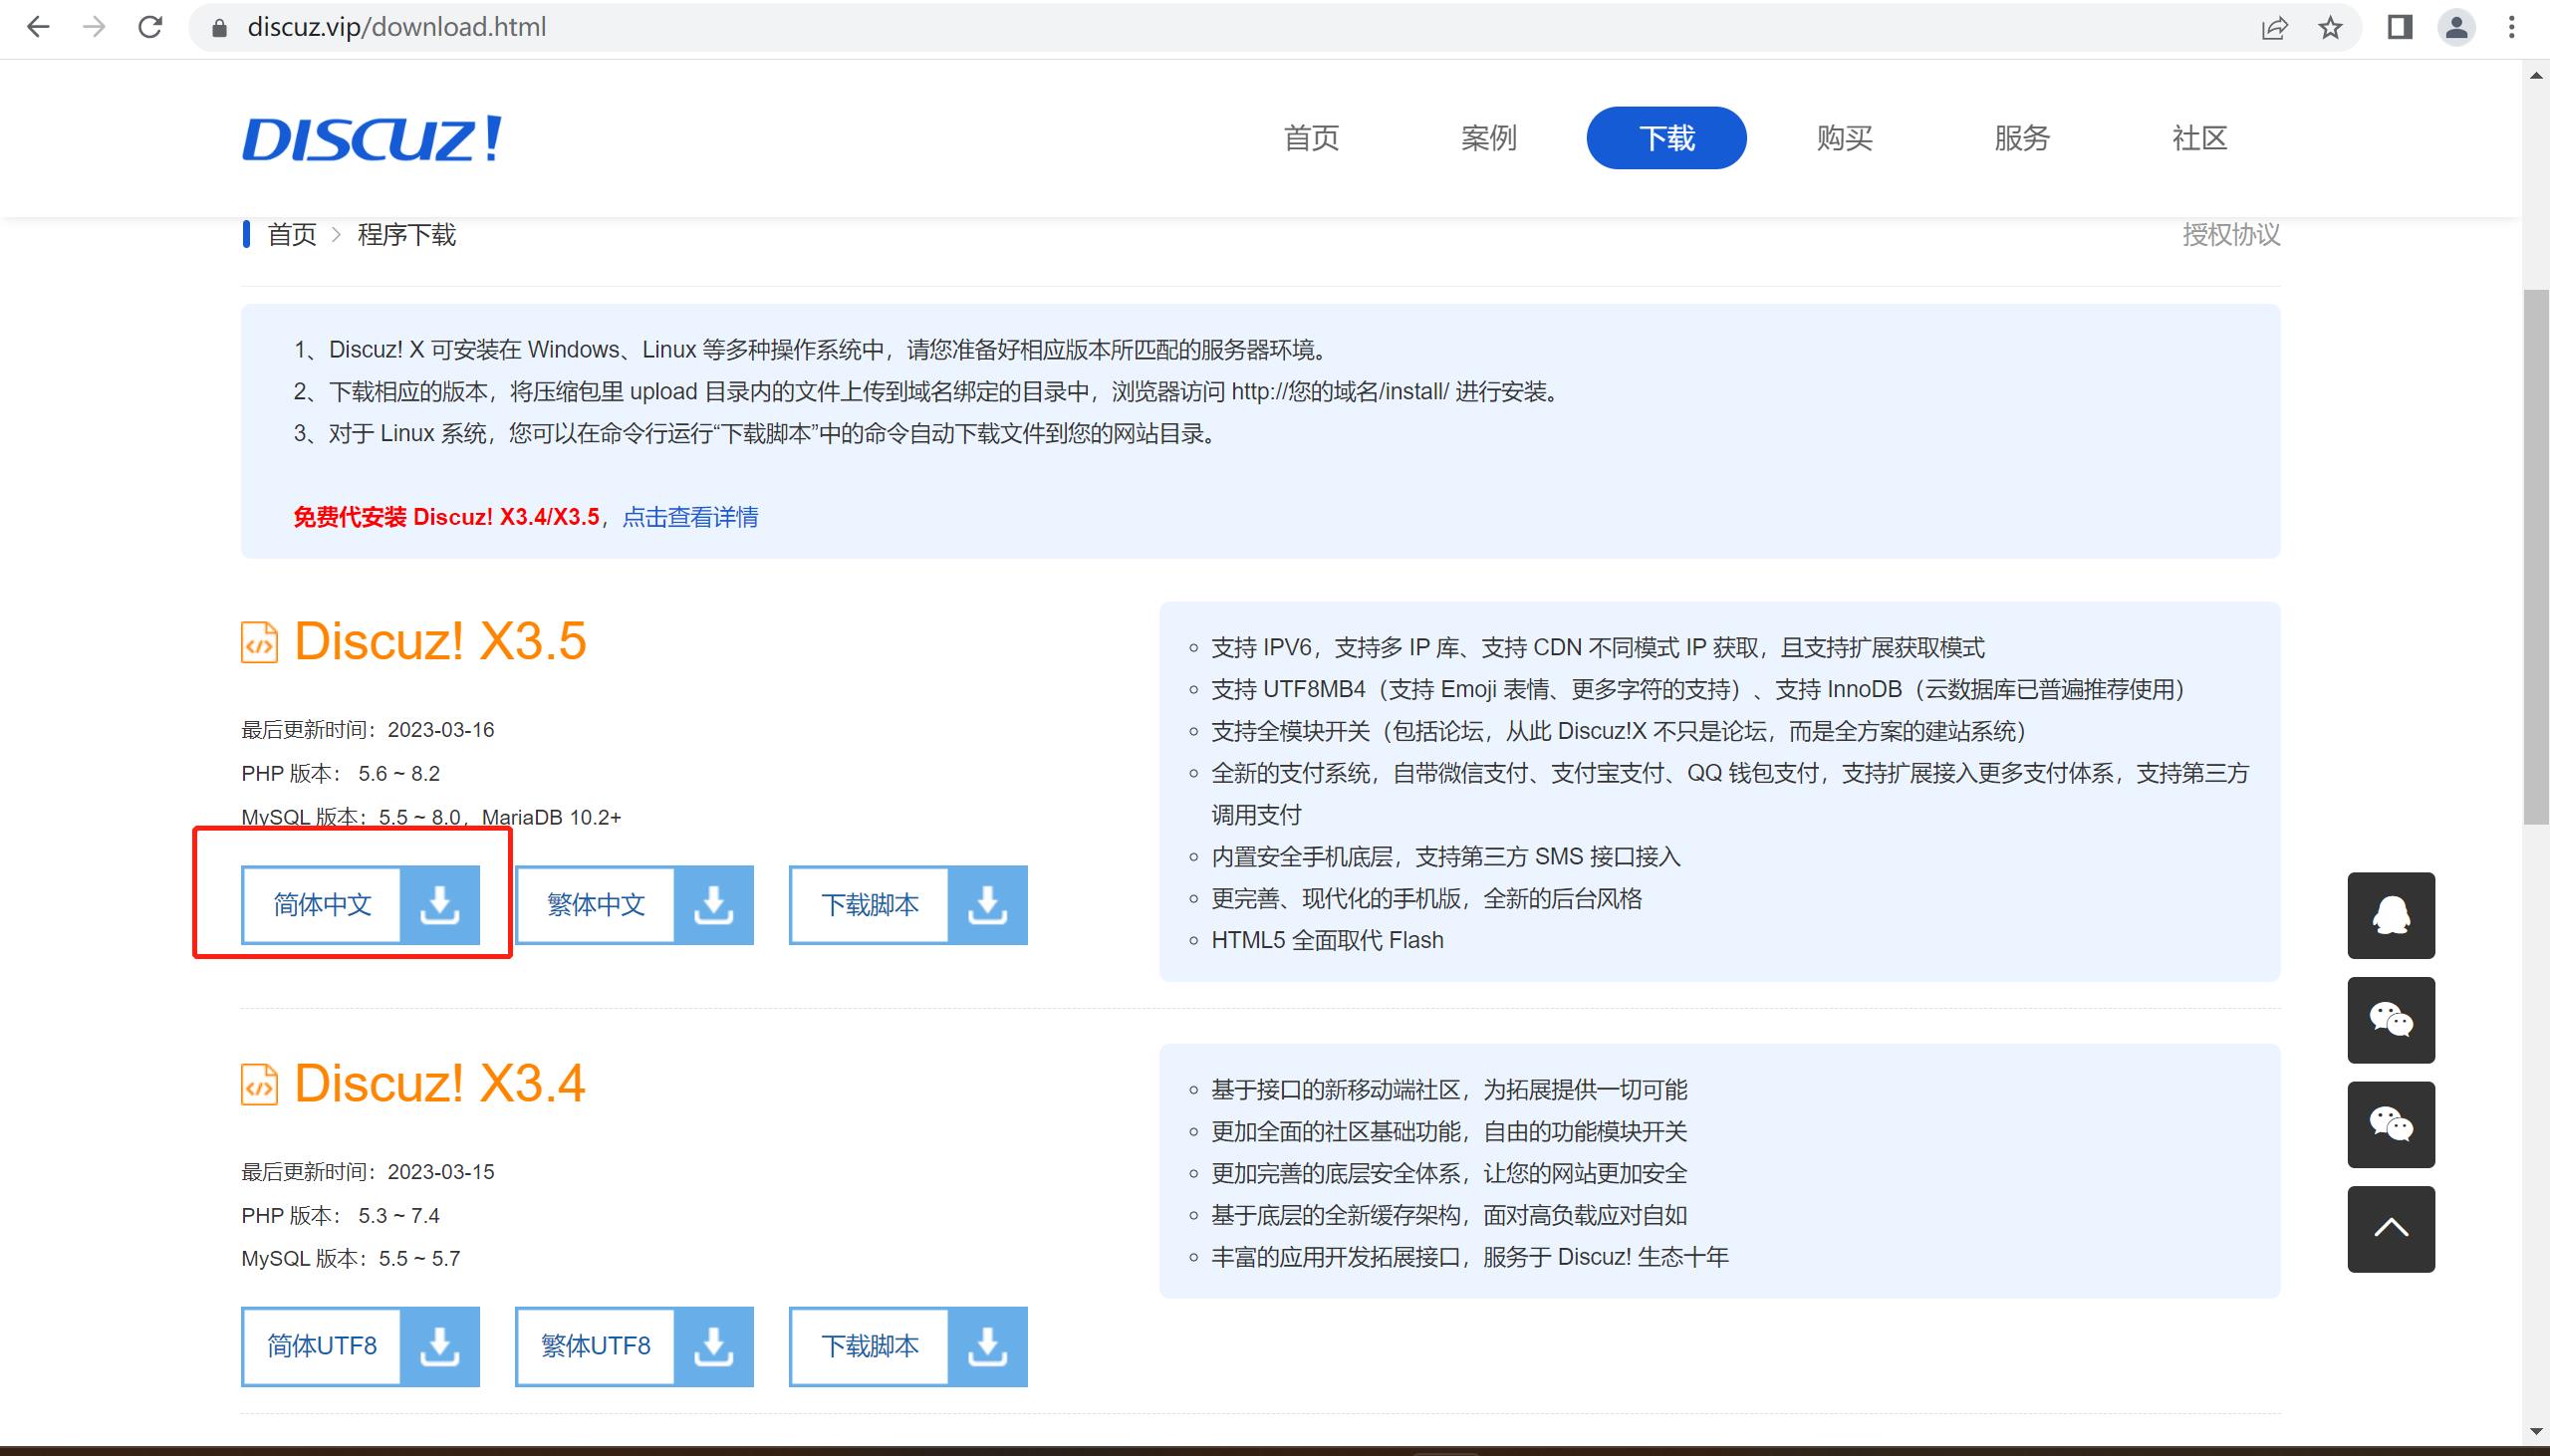The height and width of the screenshot is (1456, 2550).
Task: Open X3.5 下载脚本 button
Action: tap(908, 905)
